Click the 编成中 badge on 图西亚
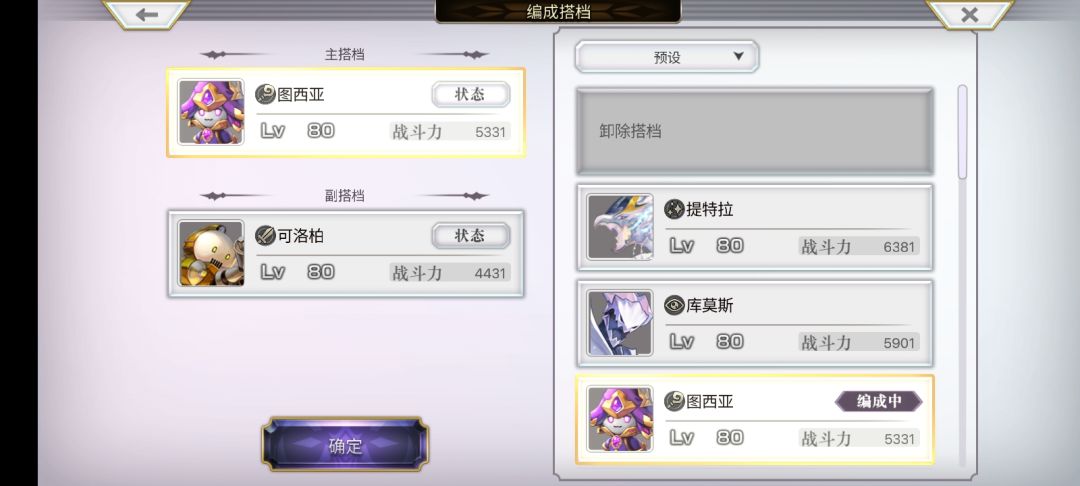Image resolution: width=1080 pixels, height=486 pixels. tap(878, 401)
